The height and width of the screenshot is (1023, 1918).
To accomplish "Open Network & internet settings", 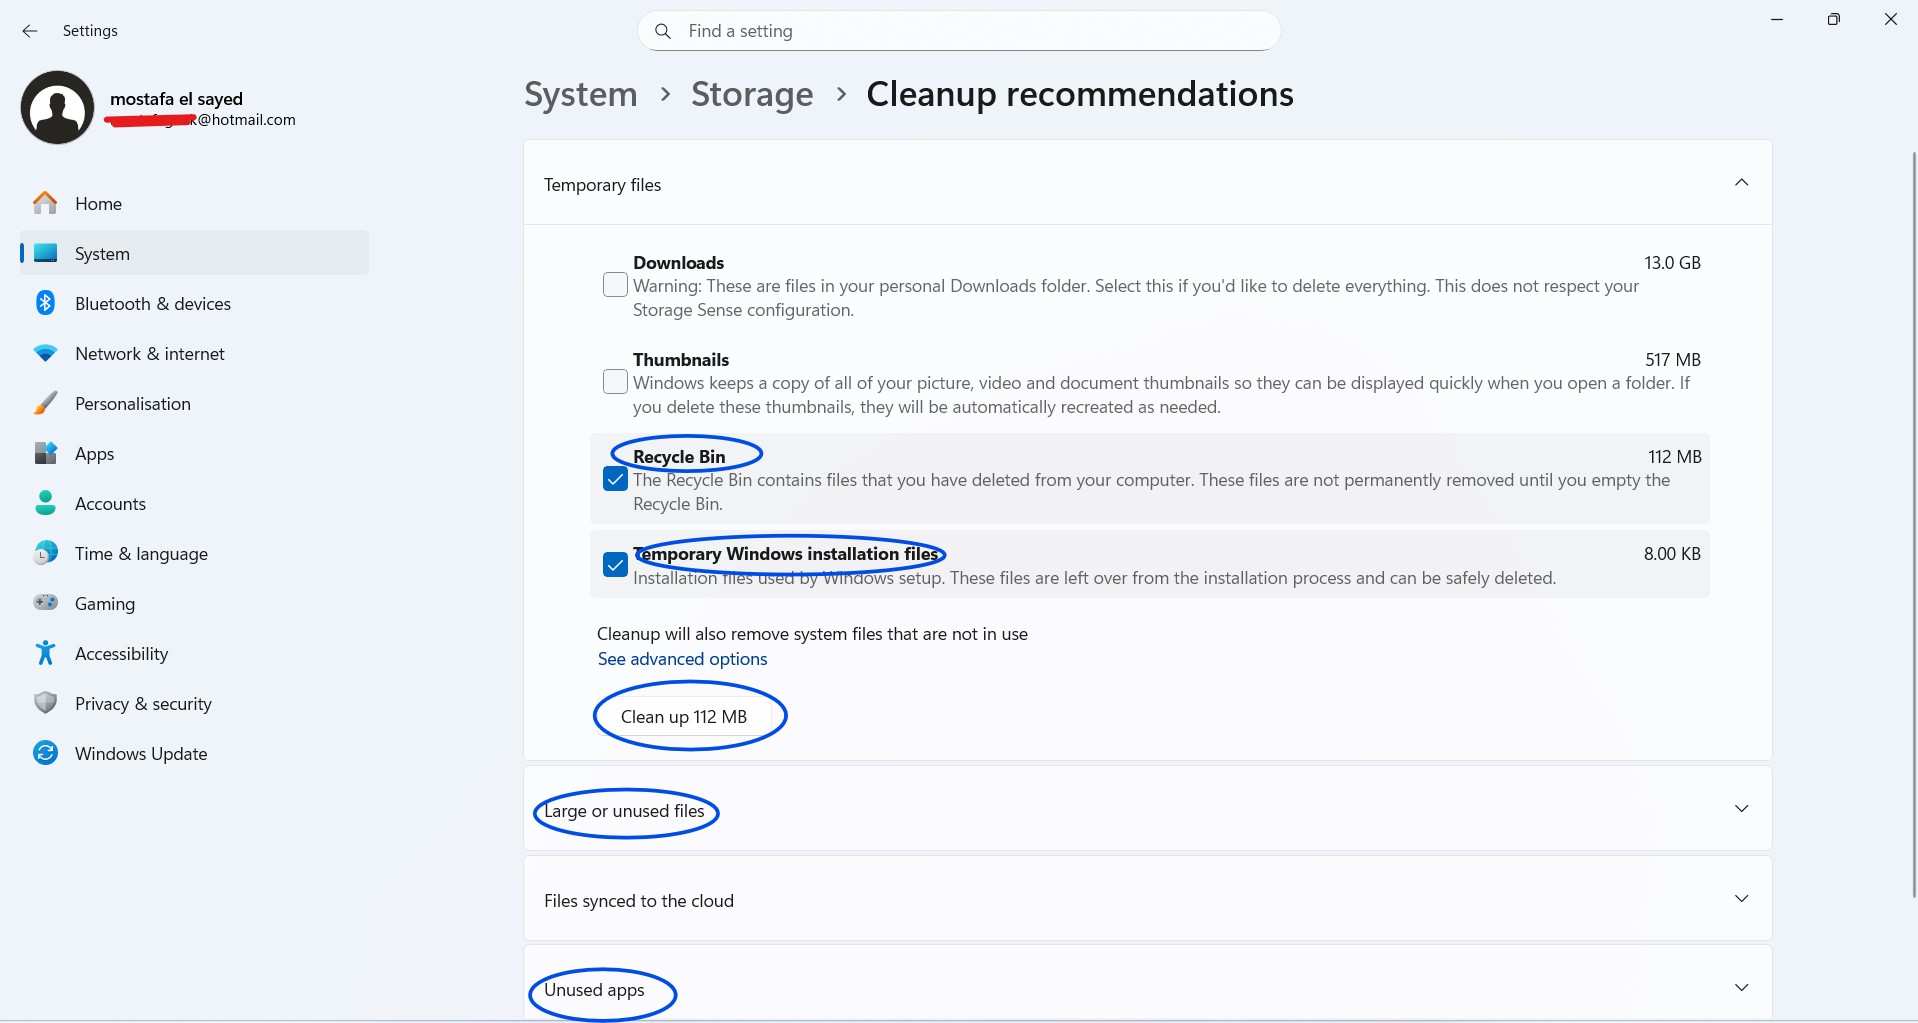I will (x=149, y=353).
